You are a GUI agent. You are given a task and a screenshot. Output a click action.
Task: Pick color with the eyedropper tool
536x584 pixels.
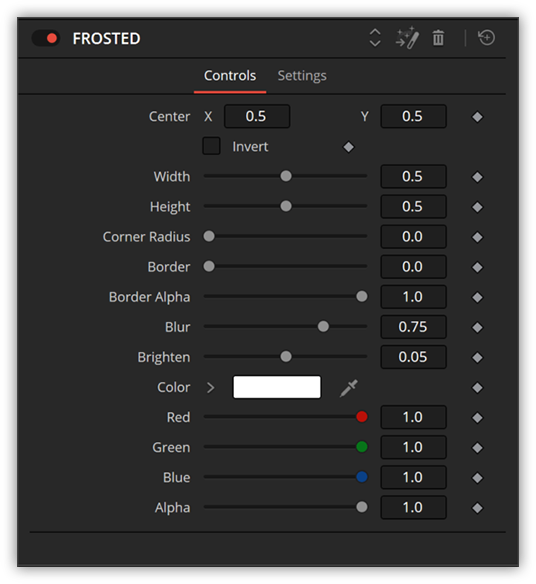click(x=349, y=388)
